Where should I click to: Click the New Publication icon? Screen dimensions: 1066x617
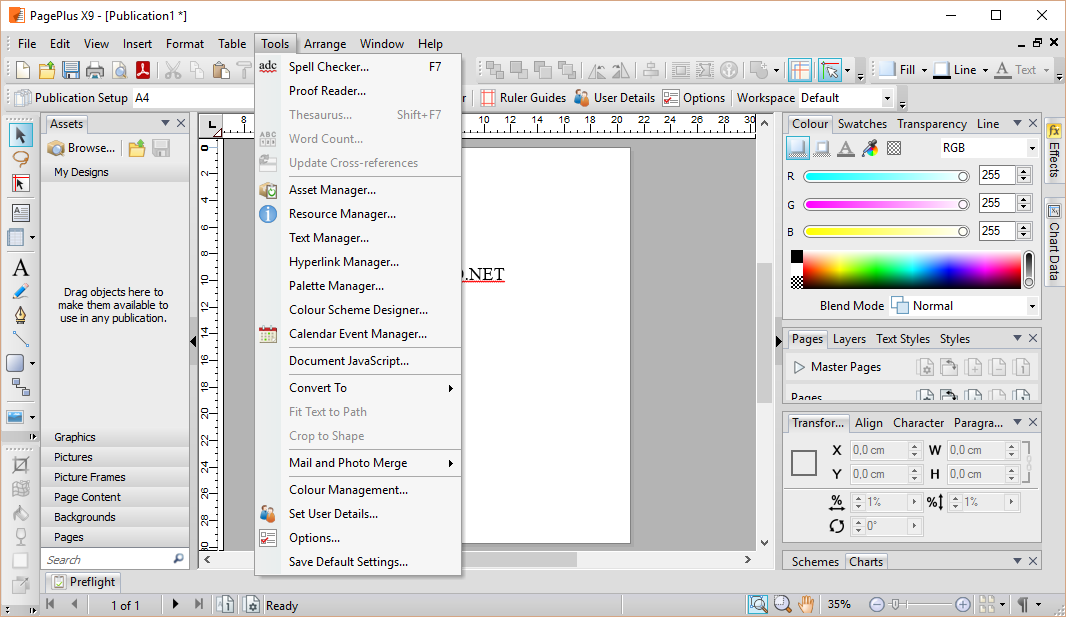click(22, 70)
